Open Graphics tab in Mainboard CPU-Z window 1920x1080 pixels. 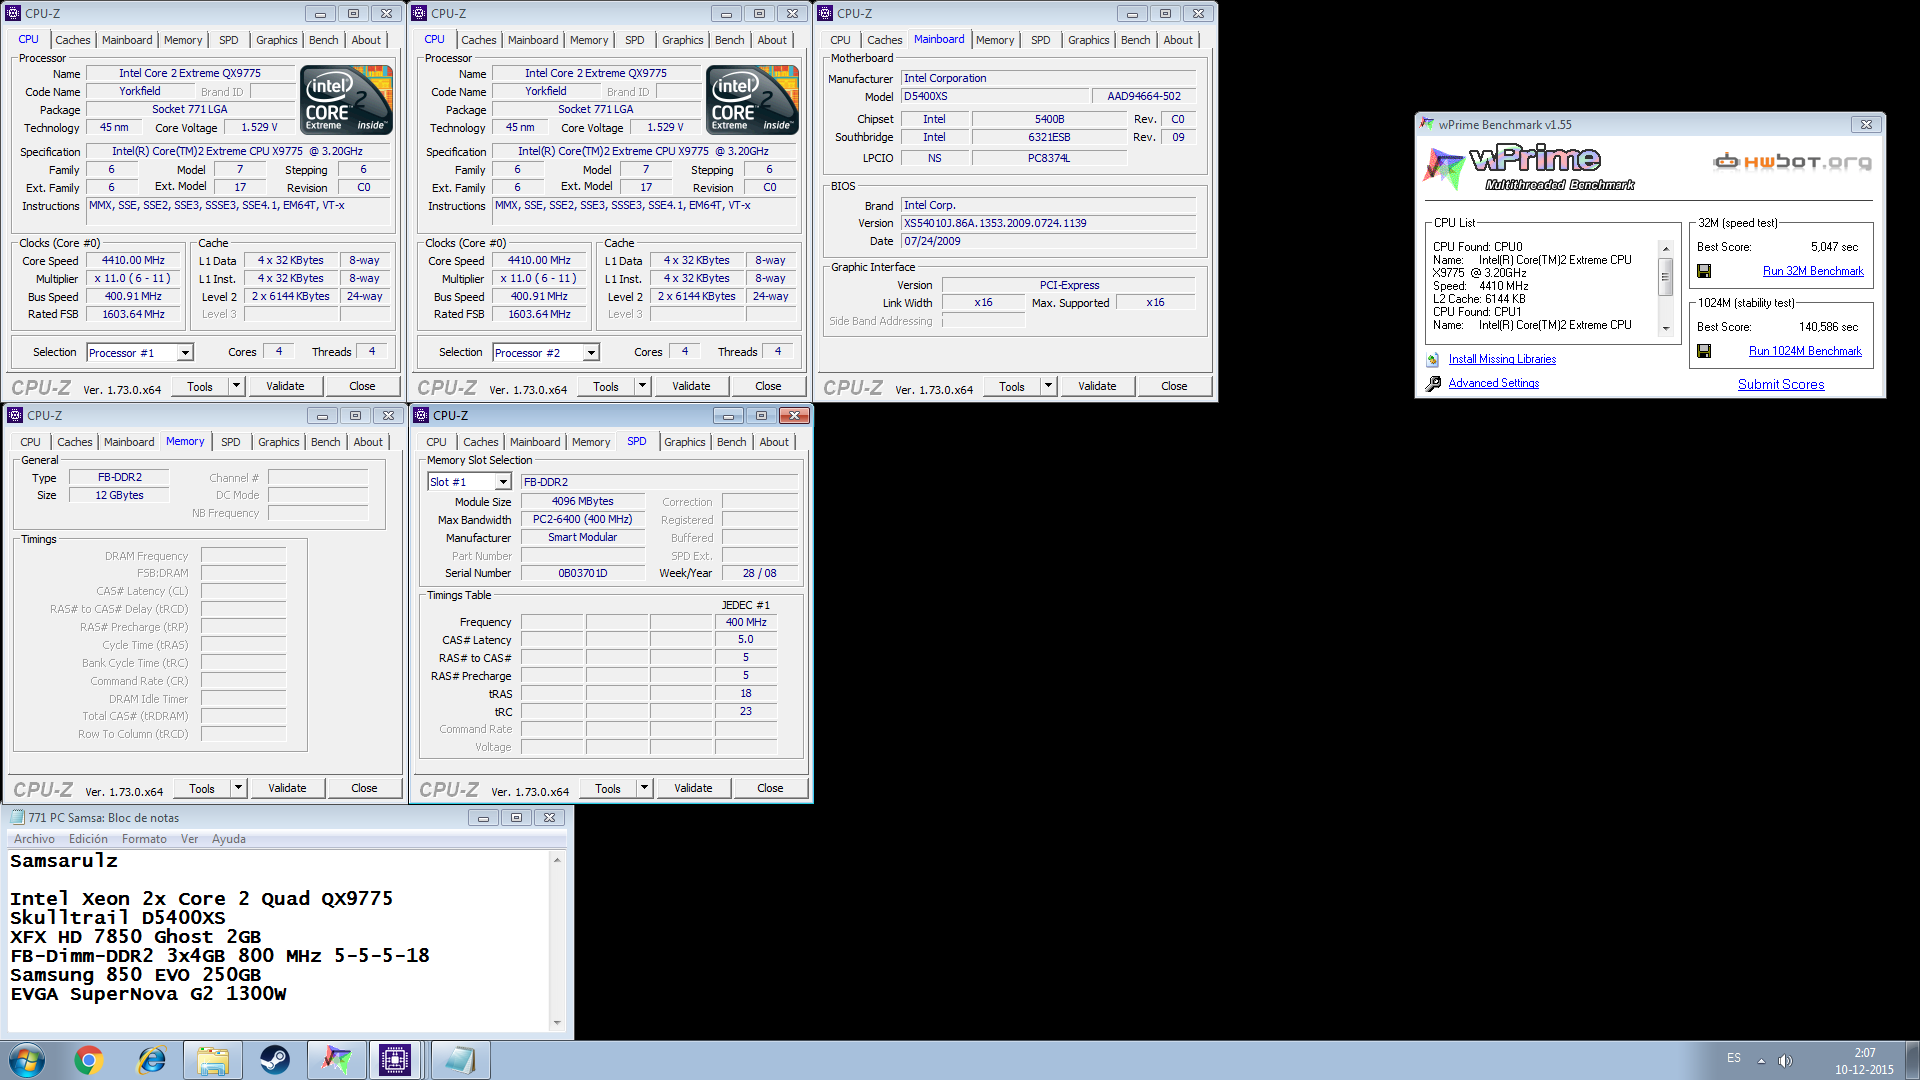coord(1088,40)
